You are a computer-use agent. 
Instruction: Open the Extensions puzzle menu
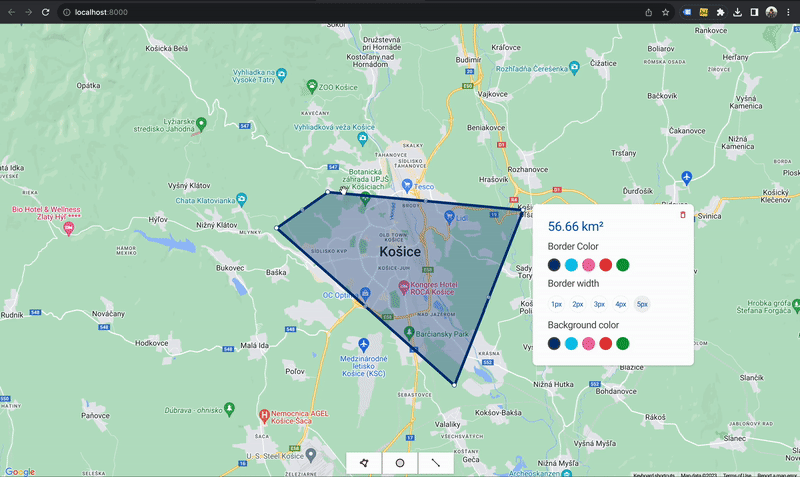point(720,12)
